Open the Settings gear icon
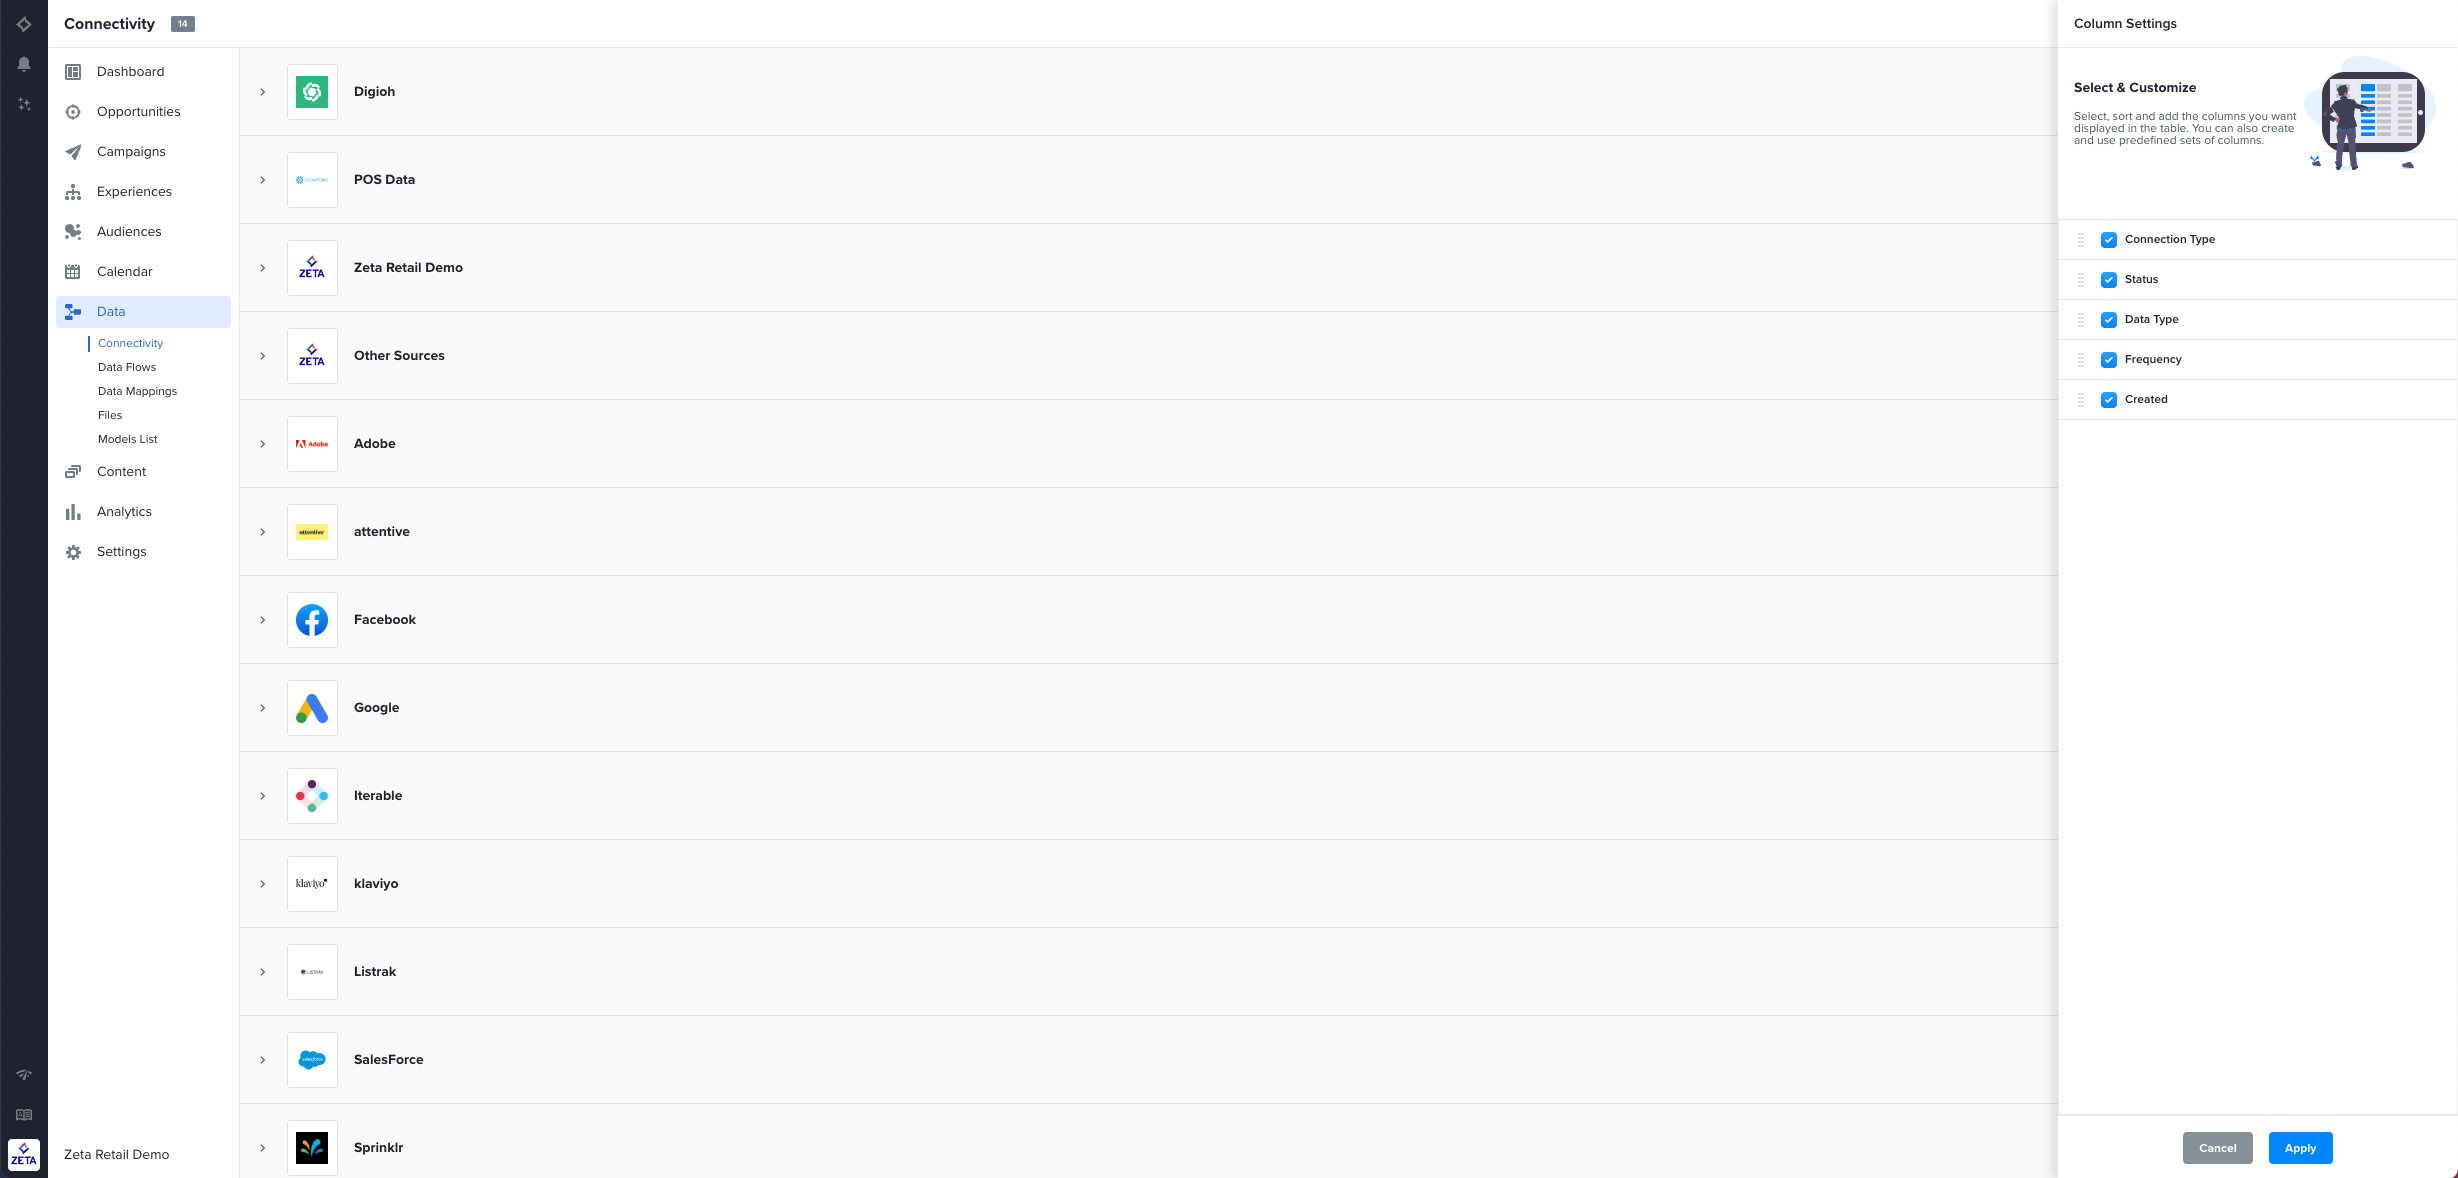2458x1178 pixels. (73, 552)
